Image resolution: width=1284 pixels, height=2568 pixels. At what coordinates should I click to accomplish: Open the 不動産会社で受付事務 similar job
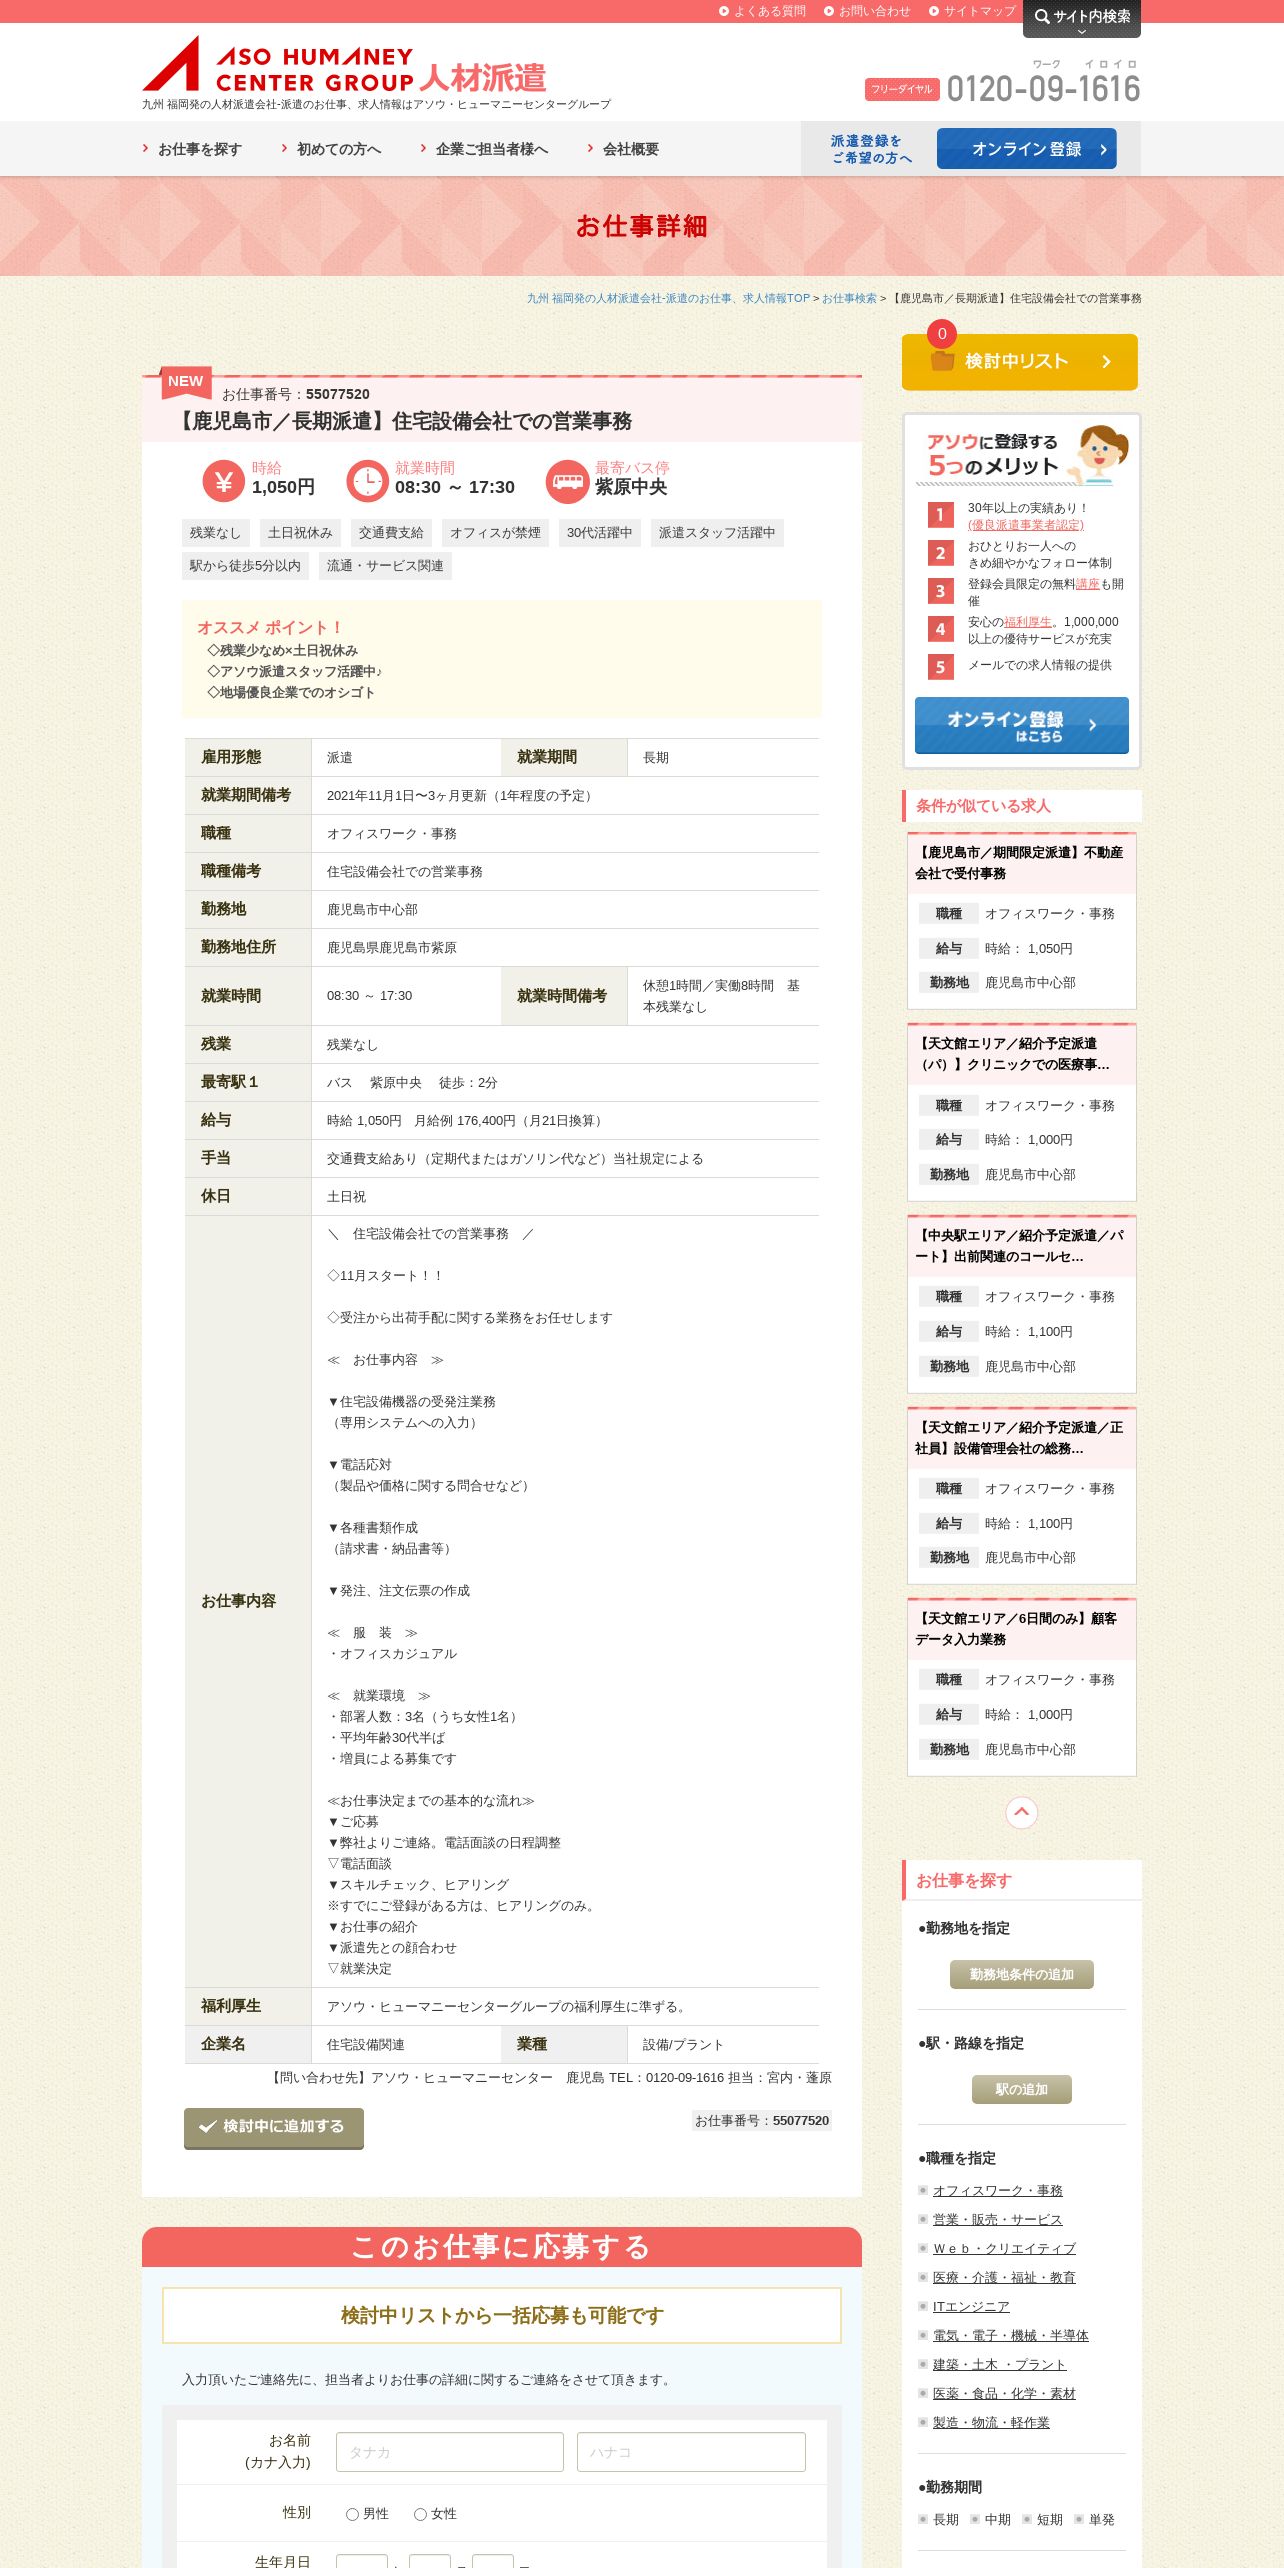[1021, 863]
